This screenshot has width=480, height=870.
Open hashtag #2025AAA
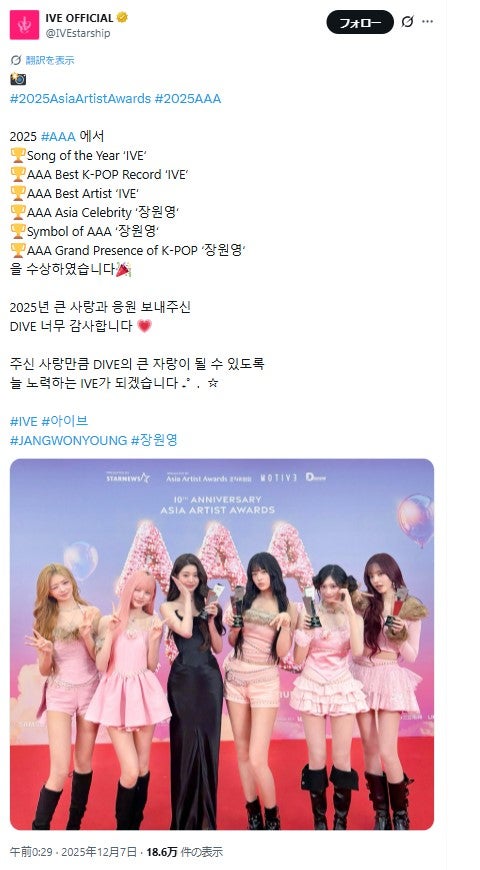point(188,99)
